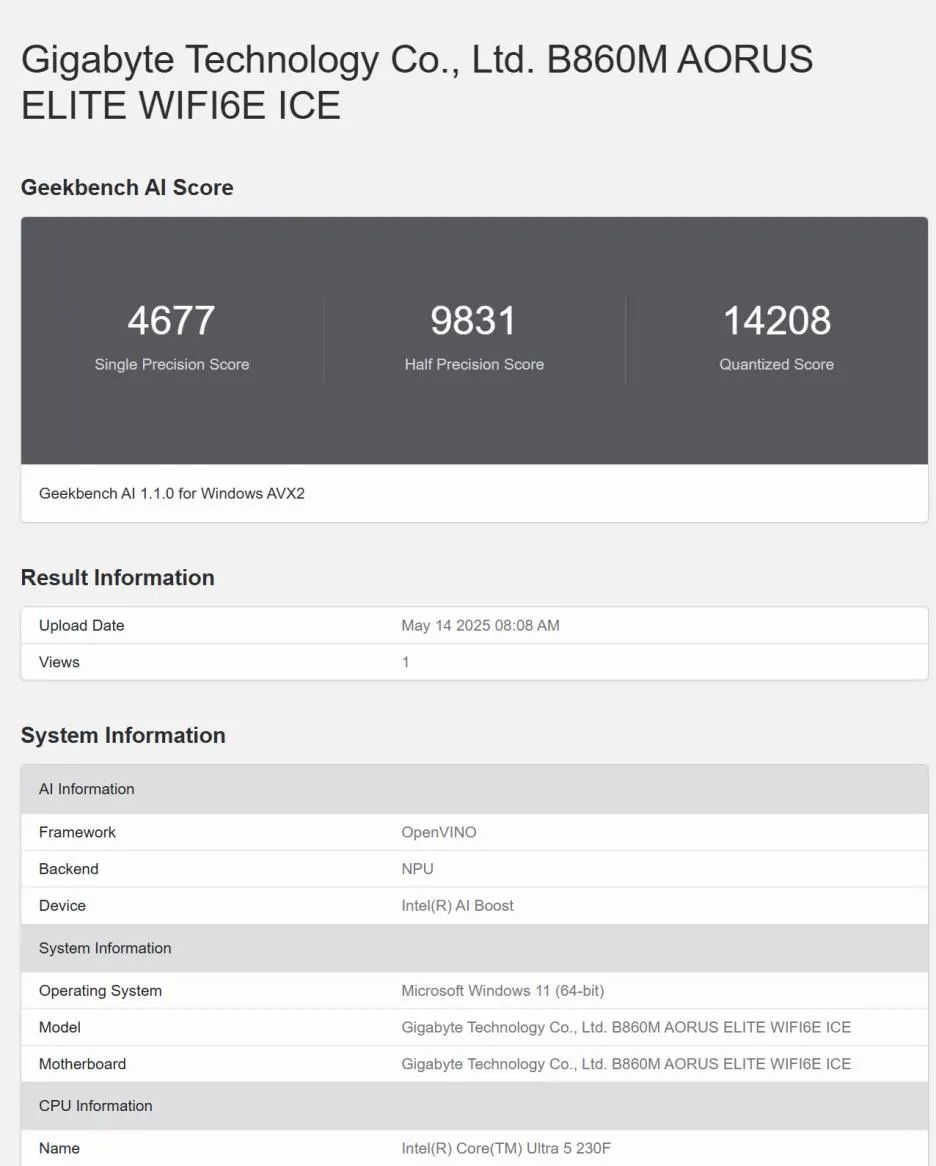
Task: Select the Intel(R) Core(TM) Ultra 5 230F value
Action: click(x=506, y=1148)
